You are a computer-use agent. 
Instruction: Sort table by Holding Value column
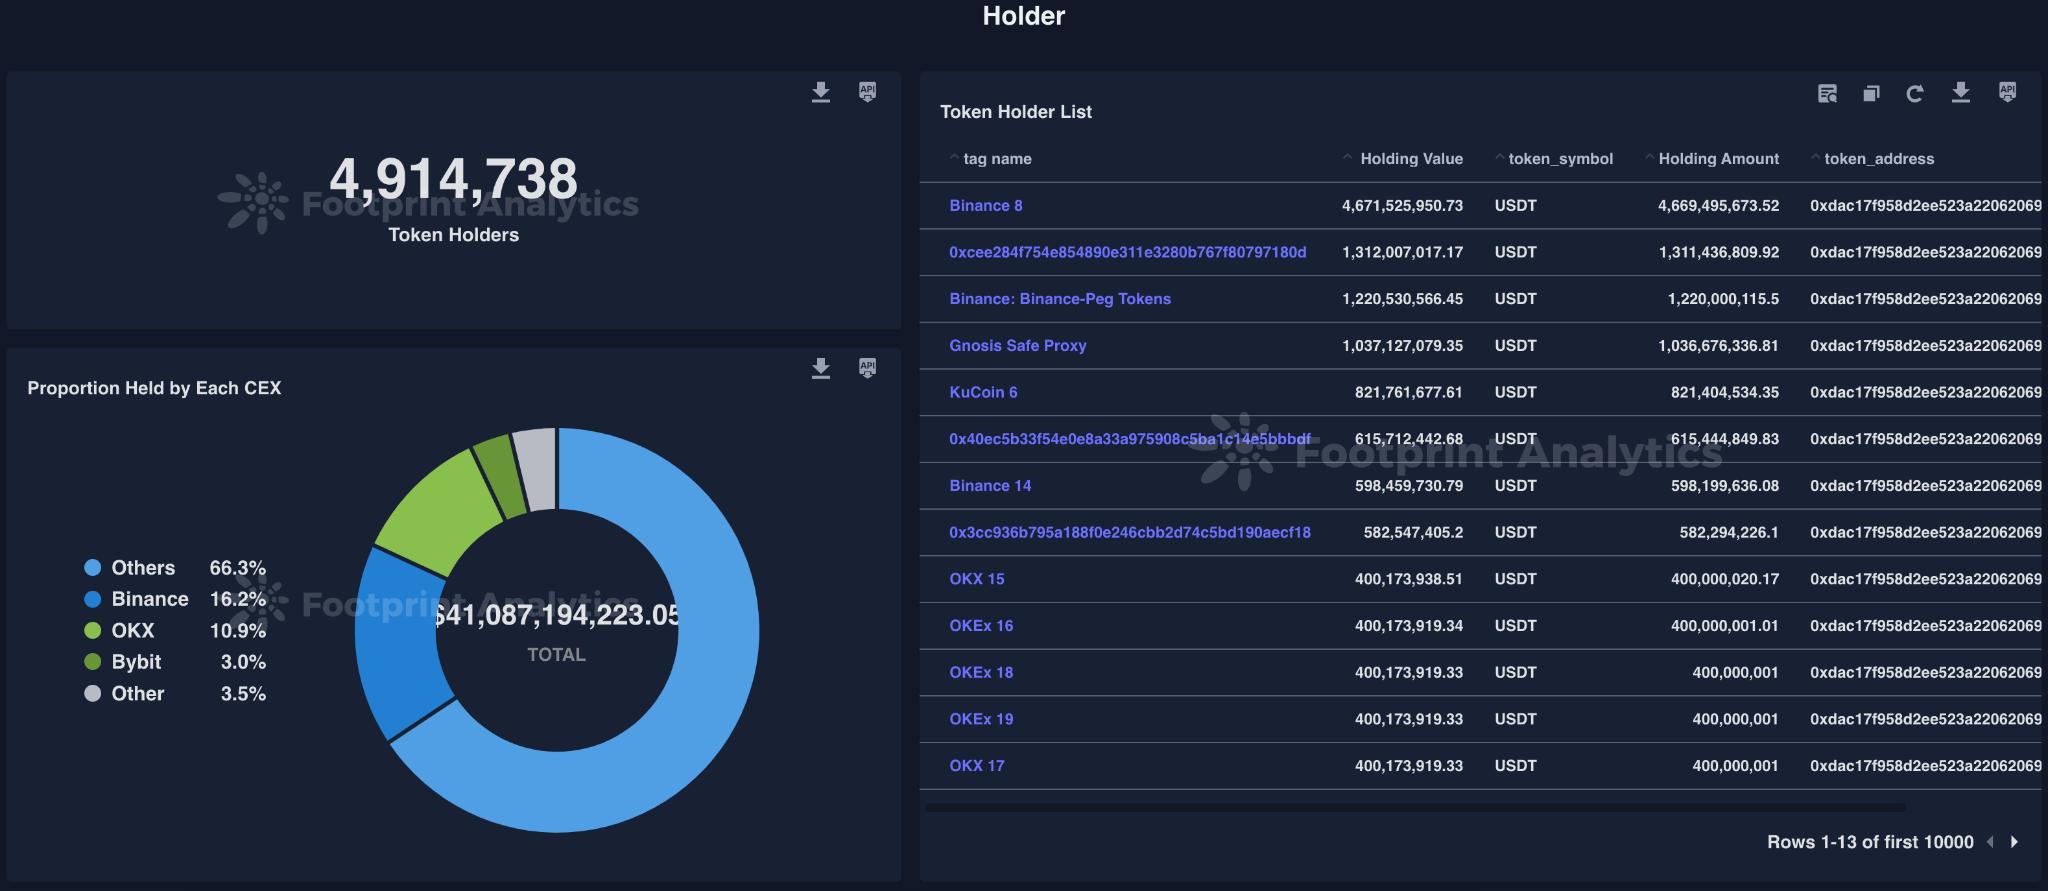1410,159
